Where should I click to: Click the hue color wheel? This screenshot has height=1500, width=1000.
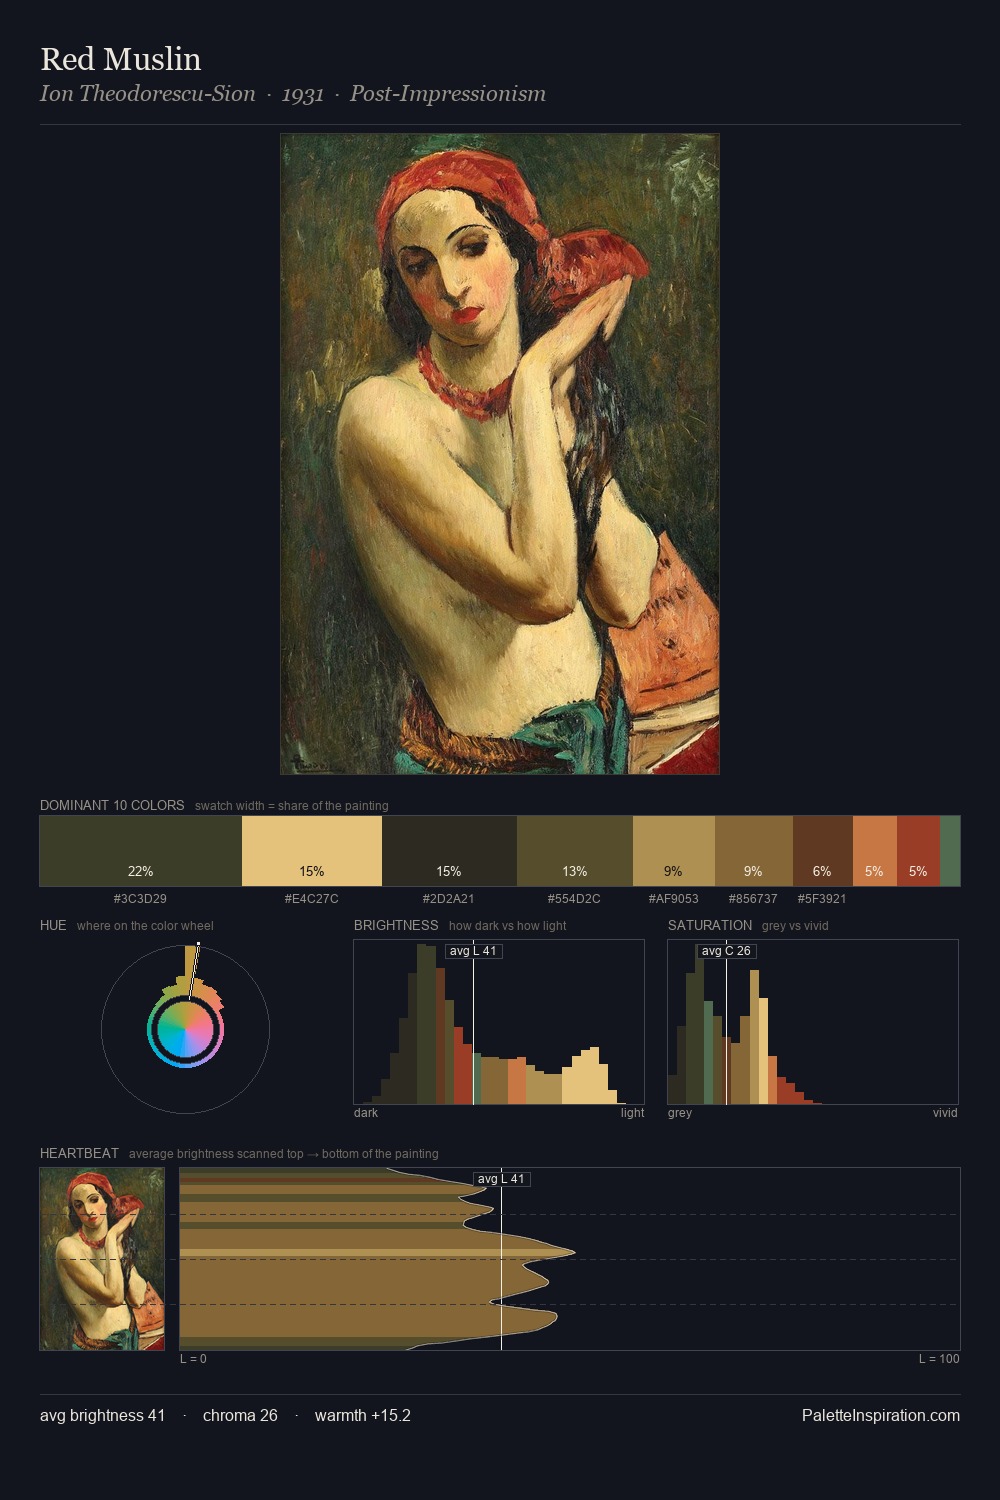click(x=185, y=1029)
